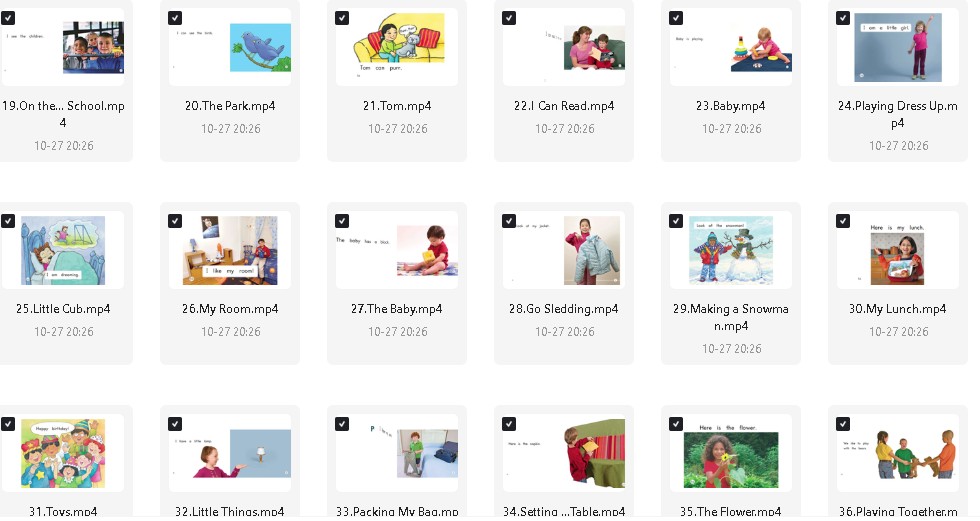
Task: Toggle the checkbox for 33.Packing My Bag
Action: tap(342, 424)
